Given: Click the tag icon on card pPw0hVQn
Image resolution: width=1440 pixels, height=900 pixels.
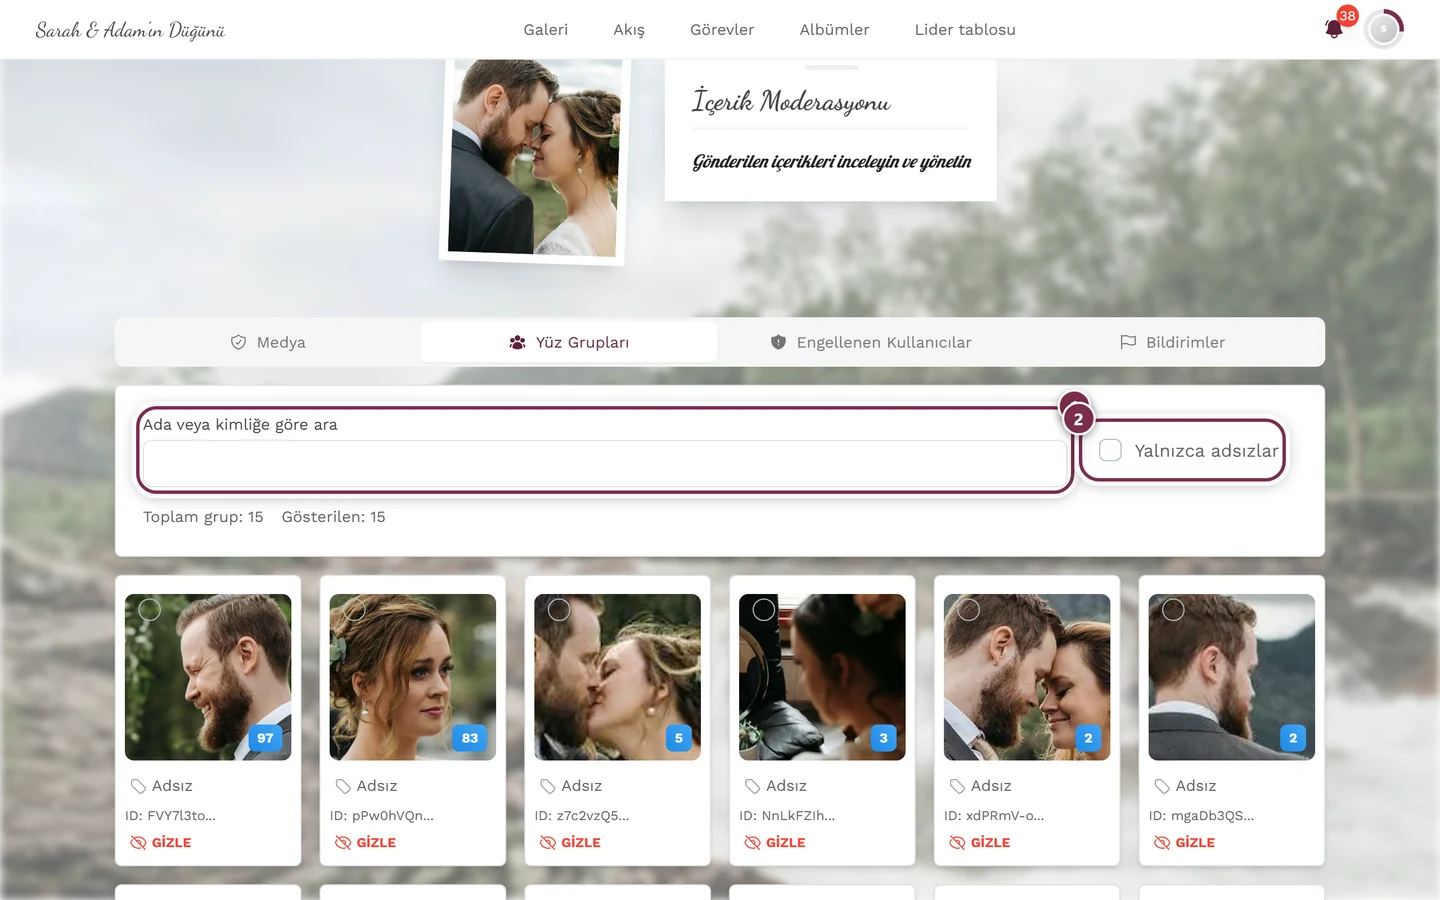Looking at the screenshot, I should pyautogui.click(x=343, y=786).
